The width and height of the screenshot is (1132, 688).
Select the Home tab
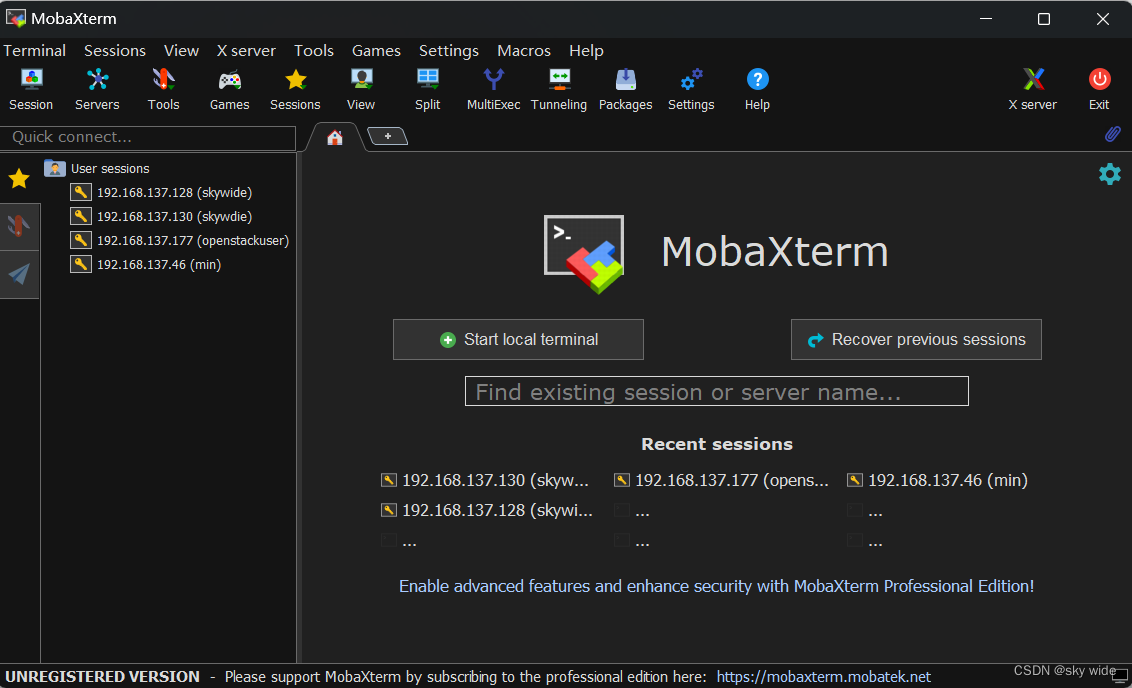[x=335, y=137]
